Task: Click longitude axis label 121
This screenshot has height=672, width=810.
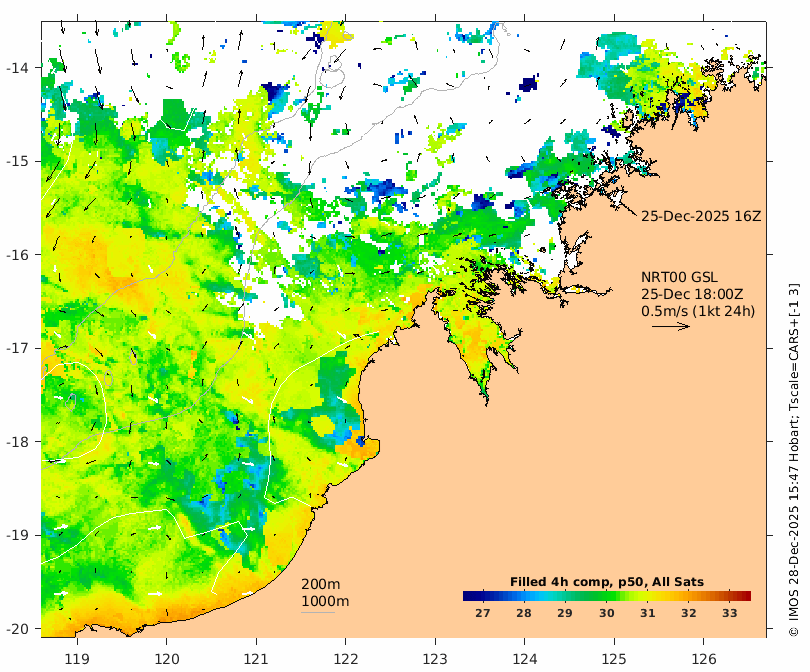Action: (256, 659)
